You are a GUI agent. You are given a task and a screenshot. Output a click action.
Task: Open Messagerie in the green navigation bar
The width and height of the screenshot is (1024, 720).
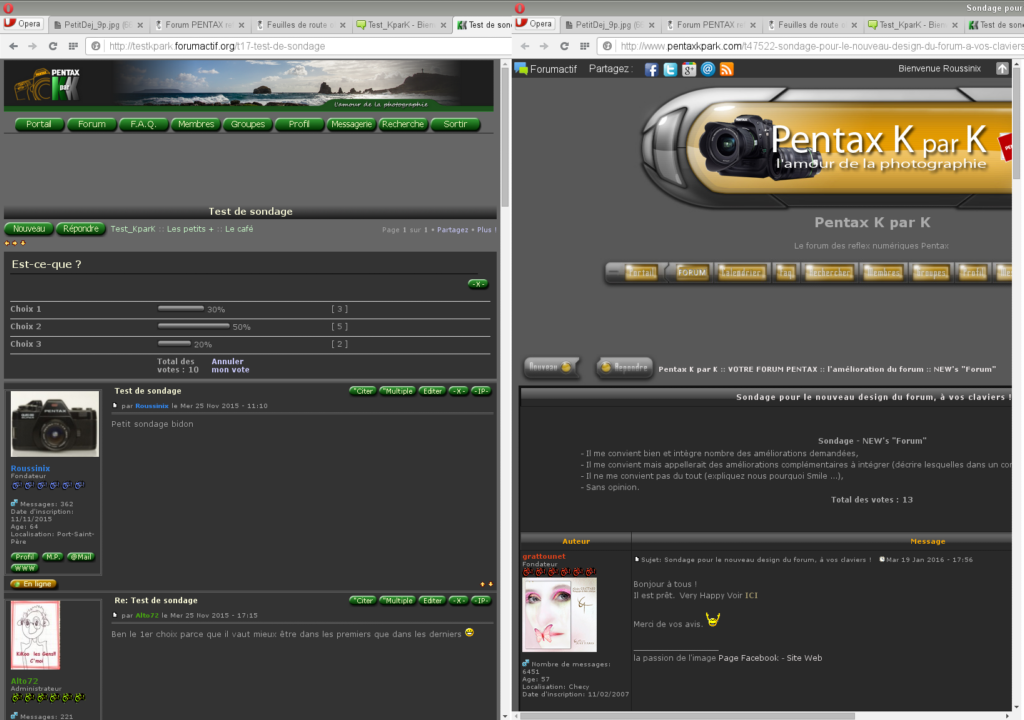(x=351, y=124)
